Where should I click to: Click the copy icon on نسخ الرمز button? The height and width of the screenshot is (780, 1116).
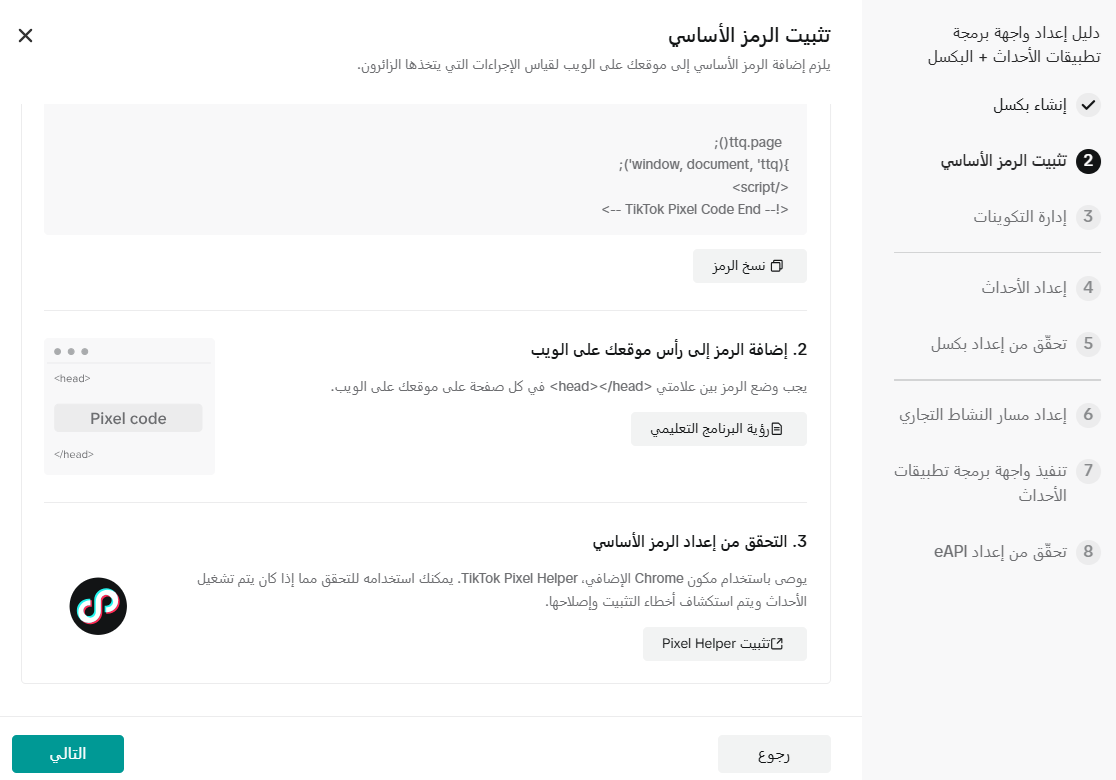click(x=776, y=266)
